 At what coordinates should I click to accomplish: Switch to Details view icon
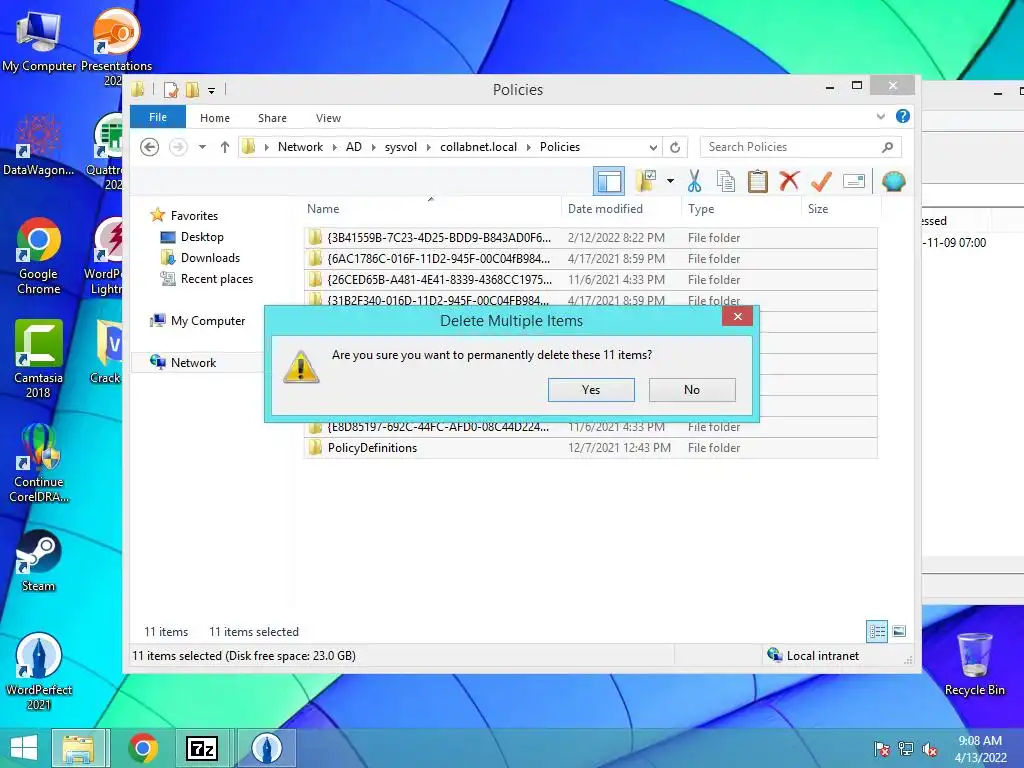(x=876, y=632)
